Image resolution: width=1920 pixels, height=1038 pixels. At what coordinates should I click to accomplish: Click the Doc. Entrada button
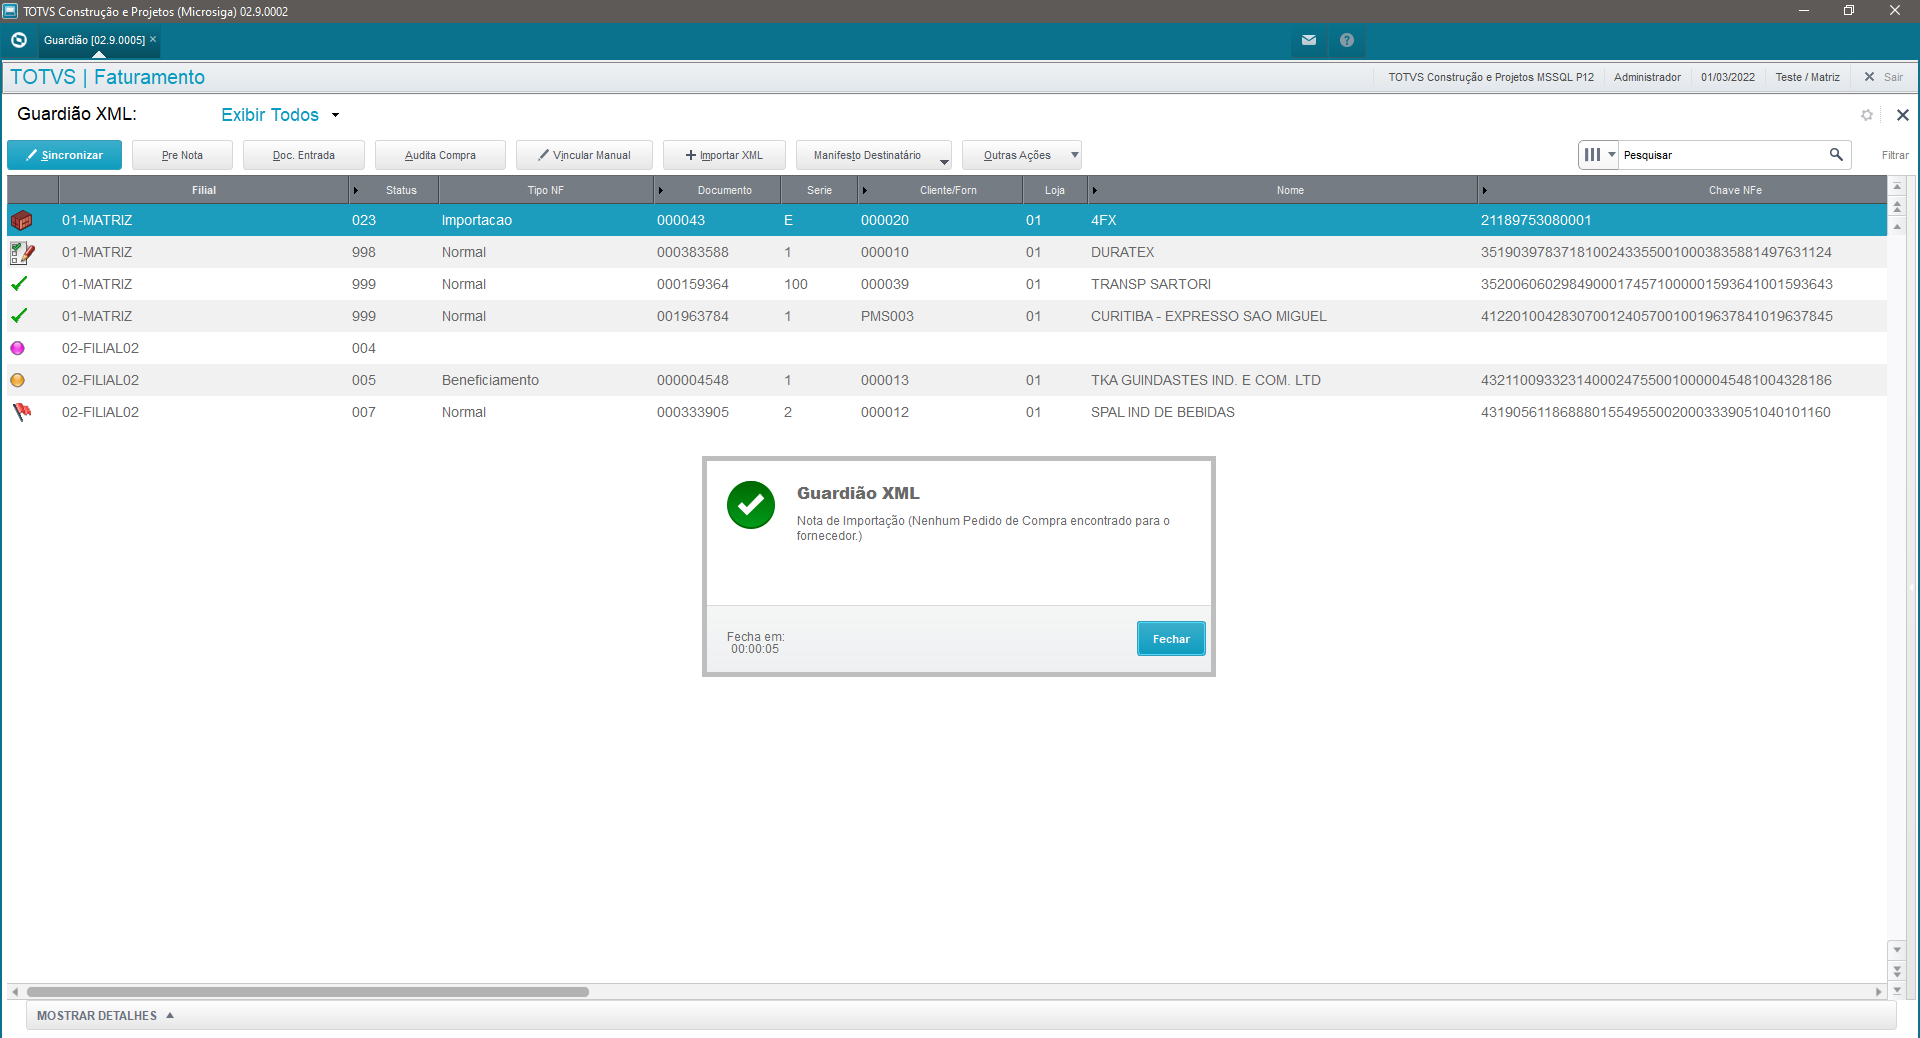pyautogui.click(x=304, y=155)
